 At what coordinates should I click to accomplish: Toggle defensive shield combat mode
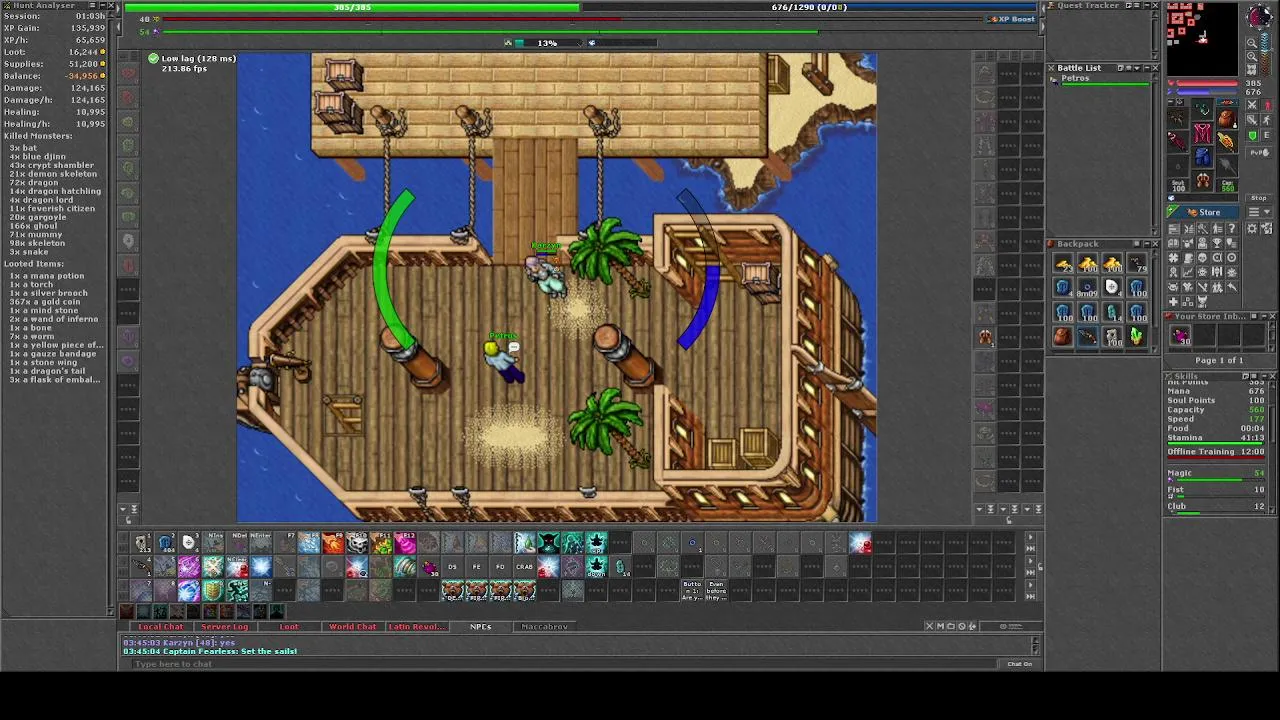pyautogui.click(x=1253, y=135)
